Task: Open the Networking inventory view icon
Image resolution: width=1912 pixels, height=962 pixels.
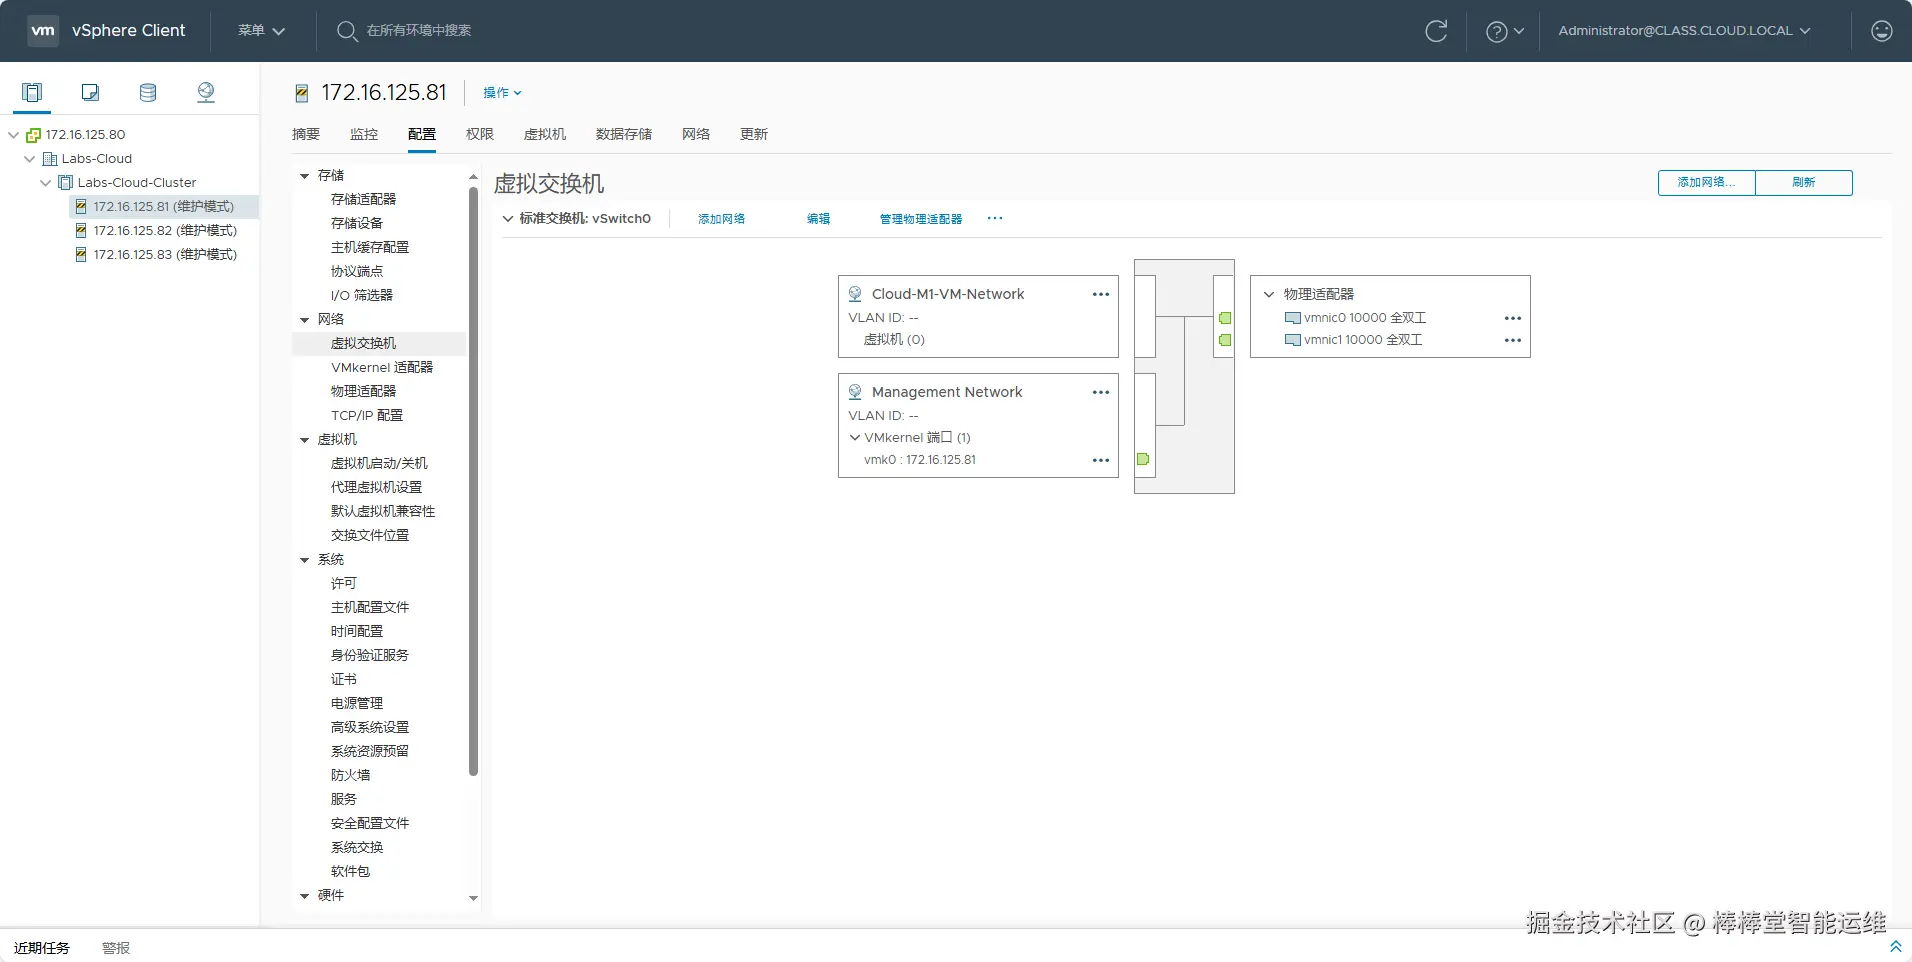Action: click(x=206, y=93)
